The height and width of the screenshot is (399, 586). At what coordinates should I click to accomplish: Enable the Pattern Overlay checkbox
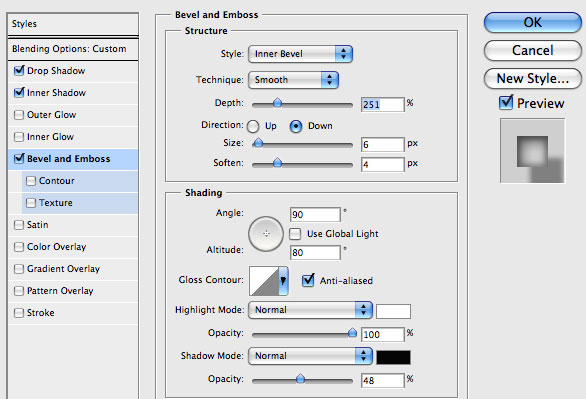tap(19, 291)
